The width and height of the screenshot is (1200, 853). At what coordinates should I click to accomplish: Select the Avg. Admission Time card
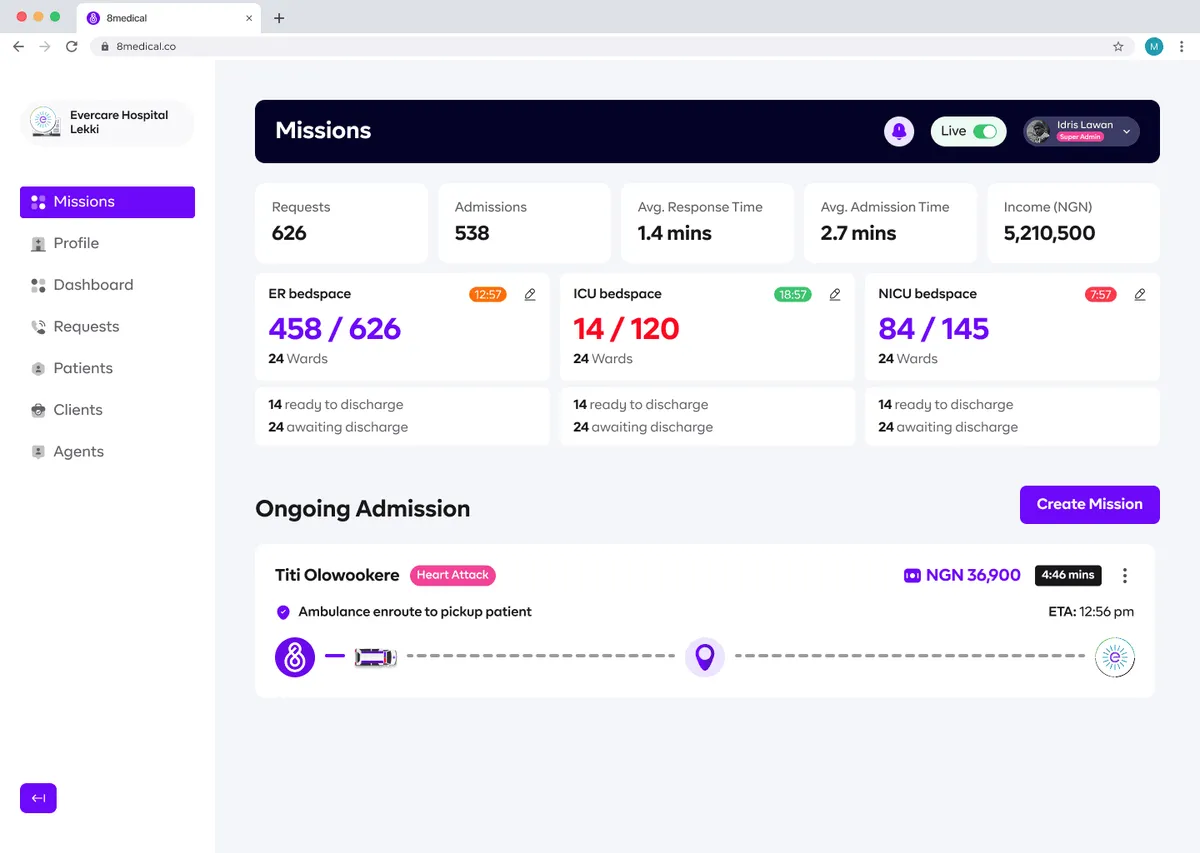pyautogui.click(x=890, y=222)
